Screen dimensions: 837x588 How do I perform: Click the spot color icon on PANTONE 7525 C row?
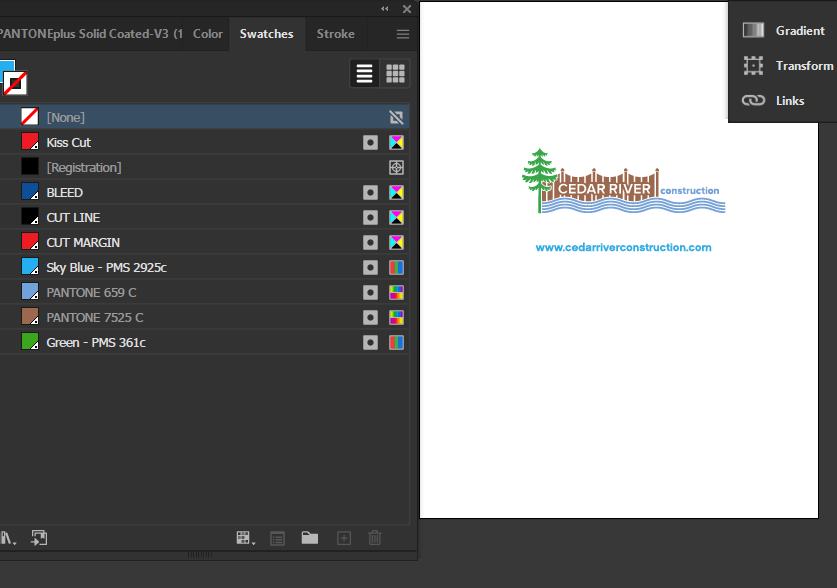pyautogui.click(x=370, y=317)
